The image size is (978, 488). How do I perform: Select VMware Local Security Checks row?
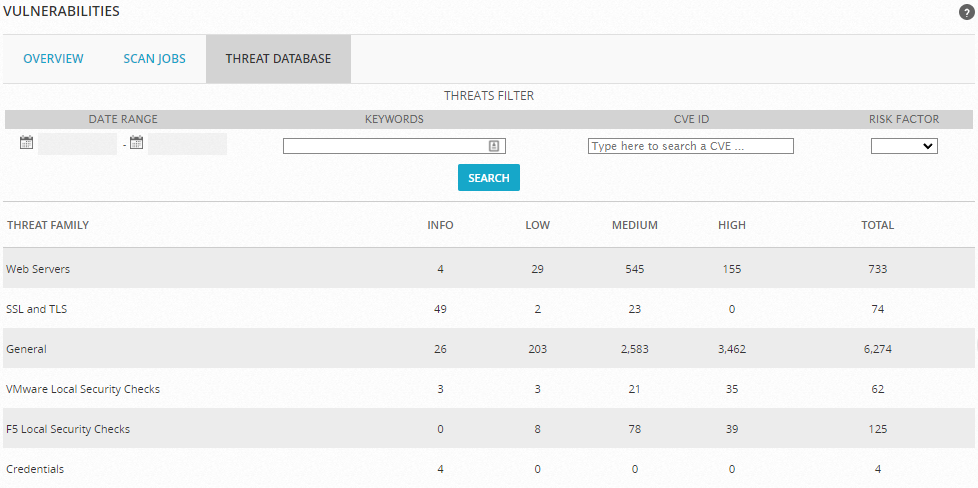click(489, 389)
